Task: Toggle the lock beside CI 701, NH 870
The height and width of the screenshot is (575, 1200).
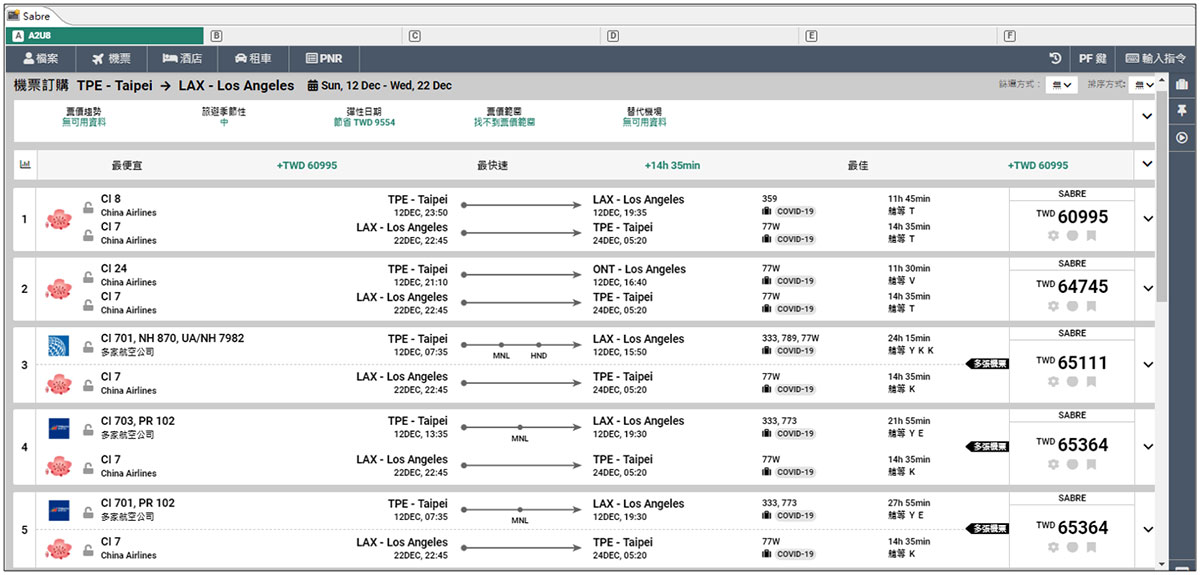Action: 88,346
